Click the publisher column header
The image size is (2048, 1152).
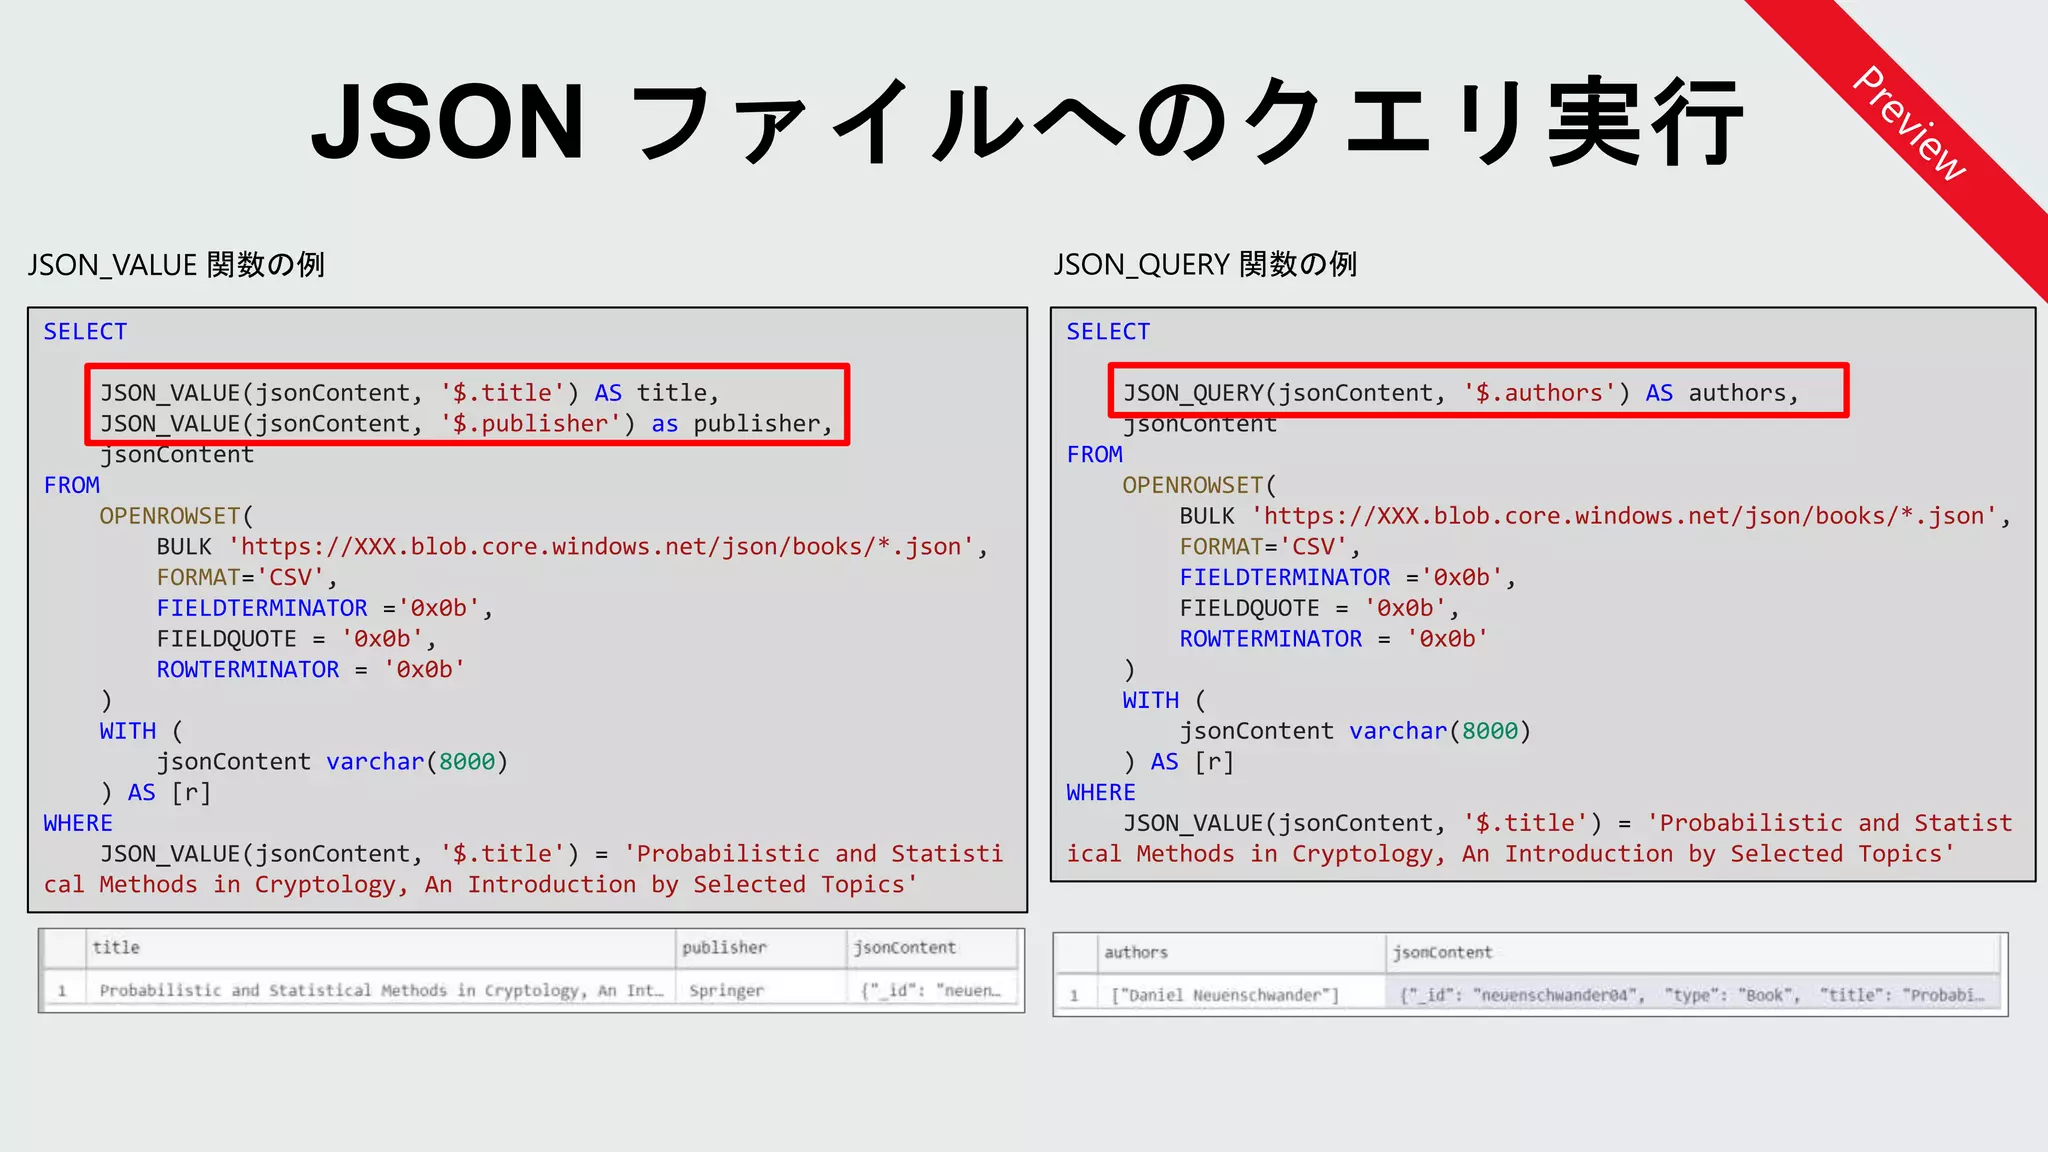coord(761,948)
